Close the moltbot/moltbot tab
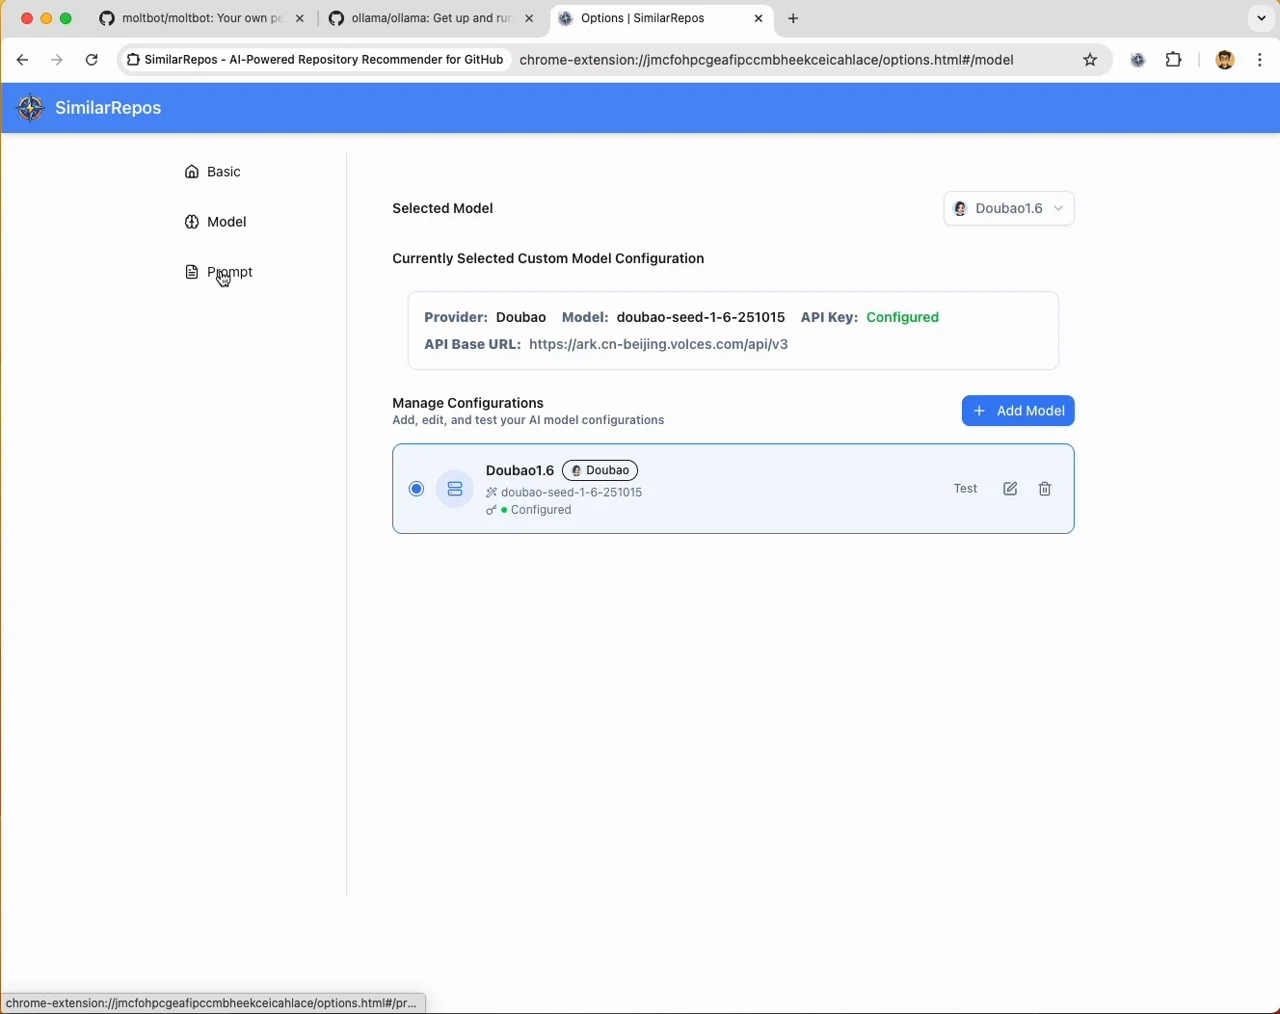The width and height of the screenshot is (1280, 1014). pyautogui.click(x=300, y=18)
